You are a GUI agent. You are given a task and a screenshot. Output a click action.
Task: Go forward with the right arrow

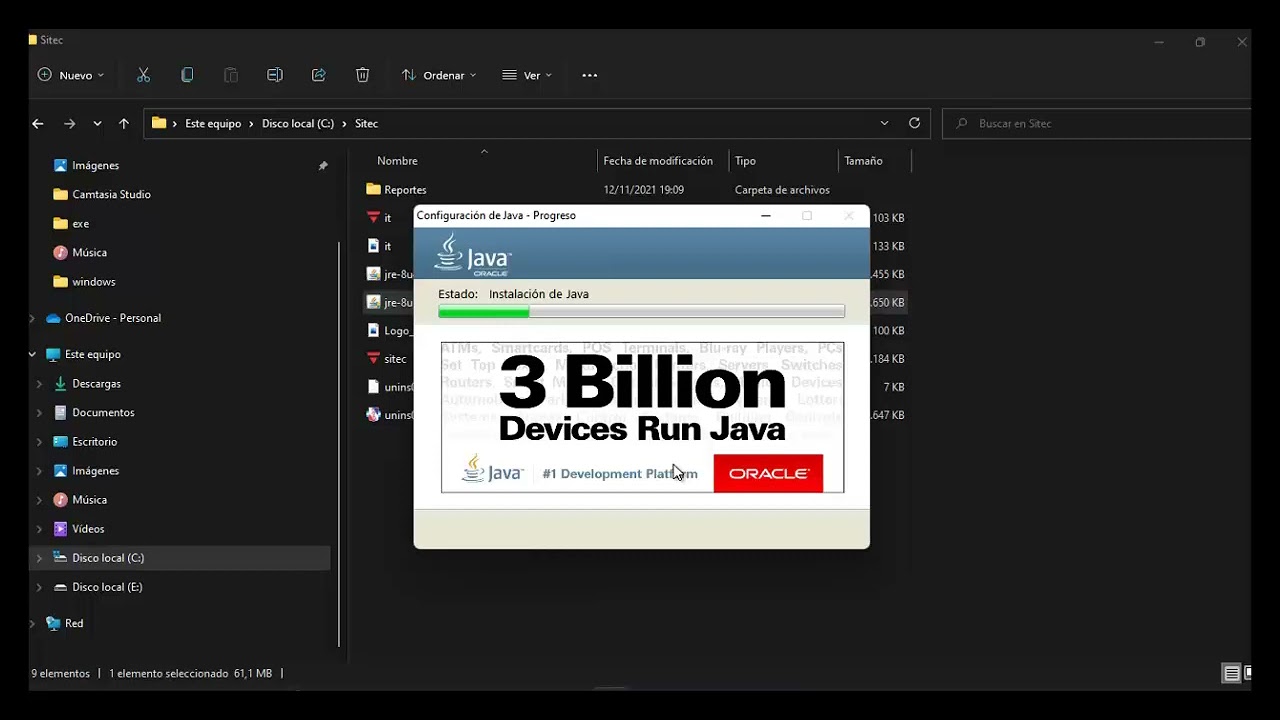click(x=69, y=123)
